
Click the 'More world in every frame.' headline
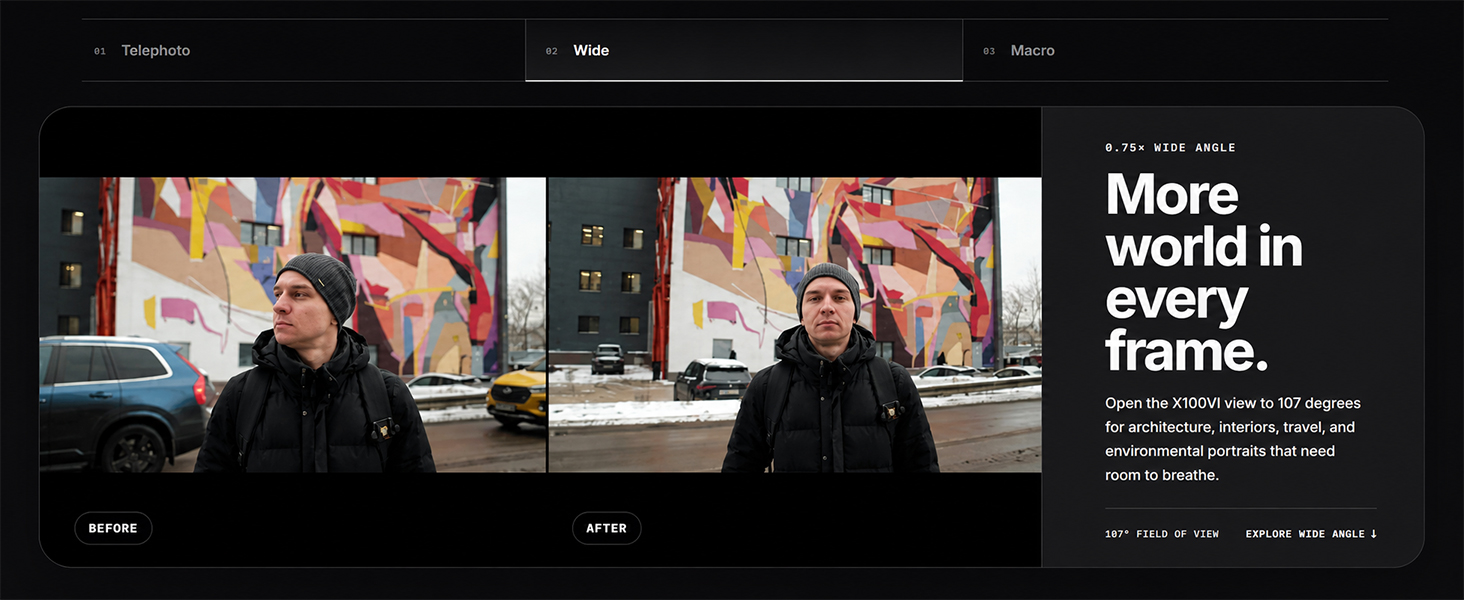[x=1204, y=272]
